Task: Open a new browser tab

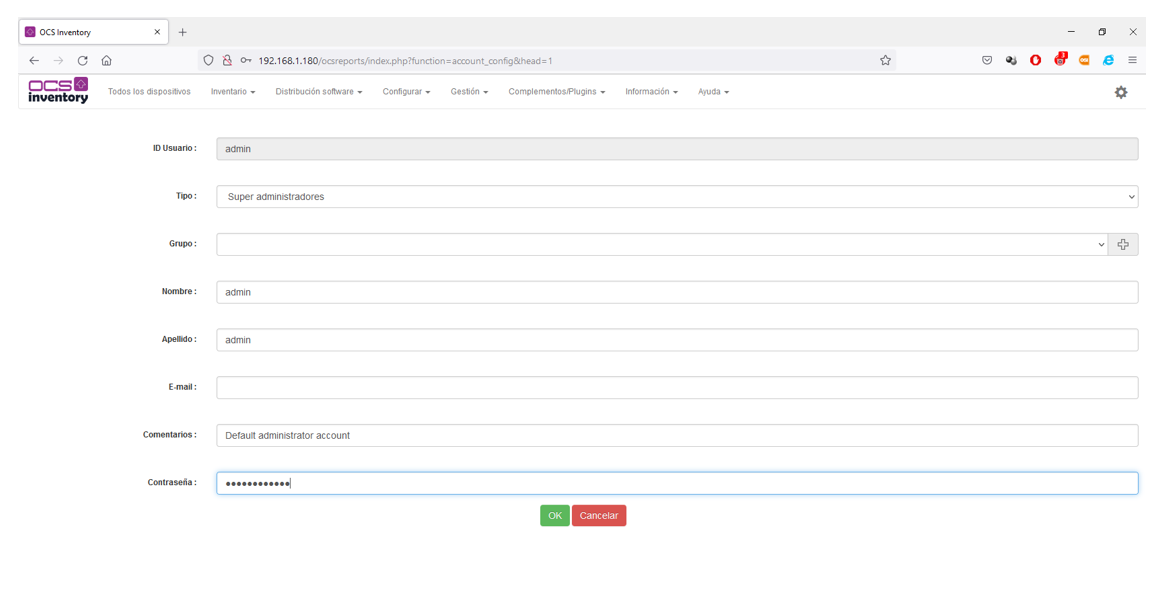Action: (x=183, y=32)
